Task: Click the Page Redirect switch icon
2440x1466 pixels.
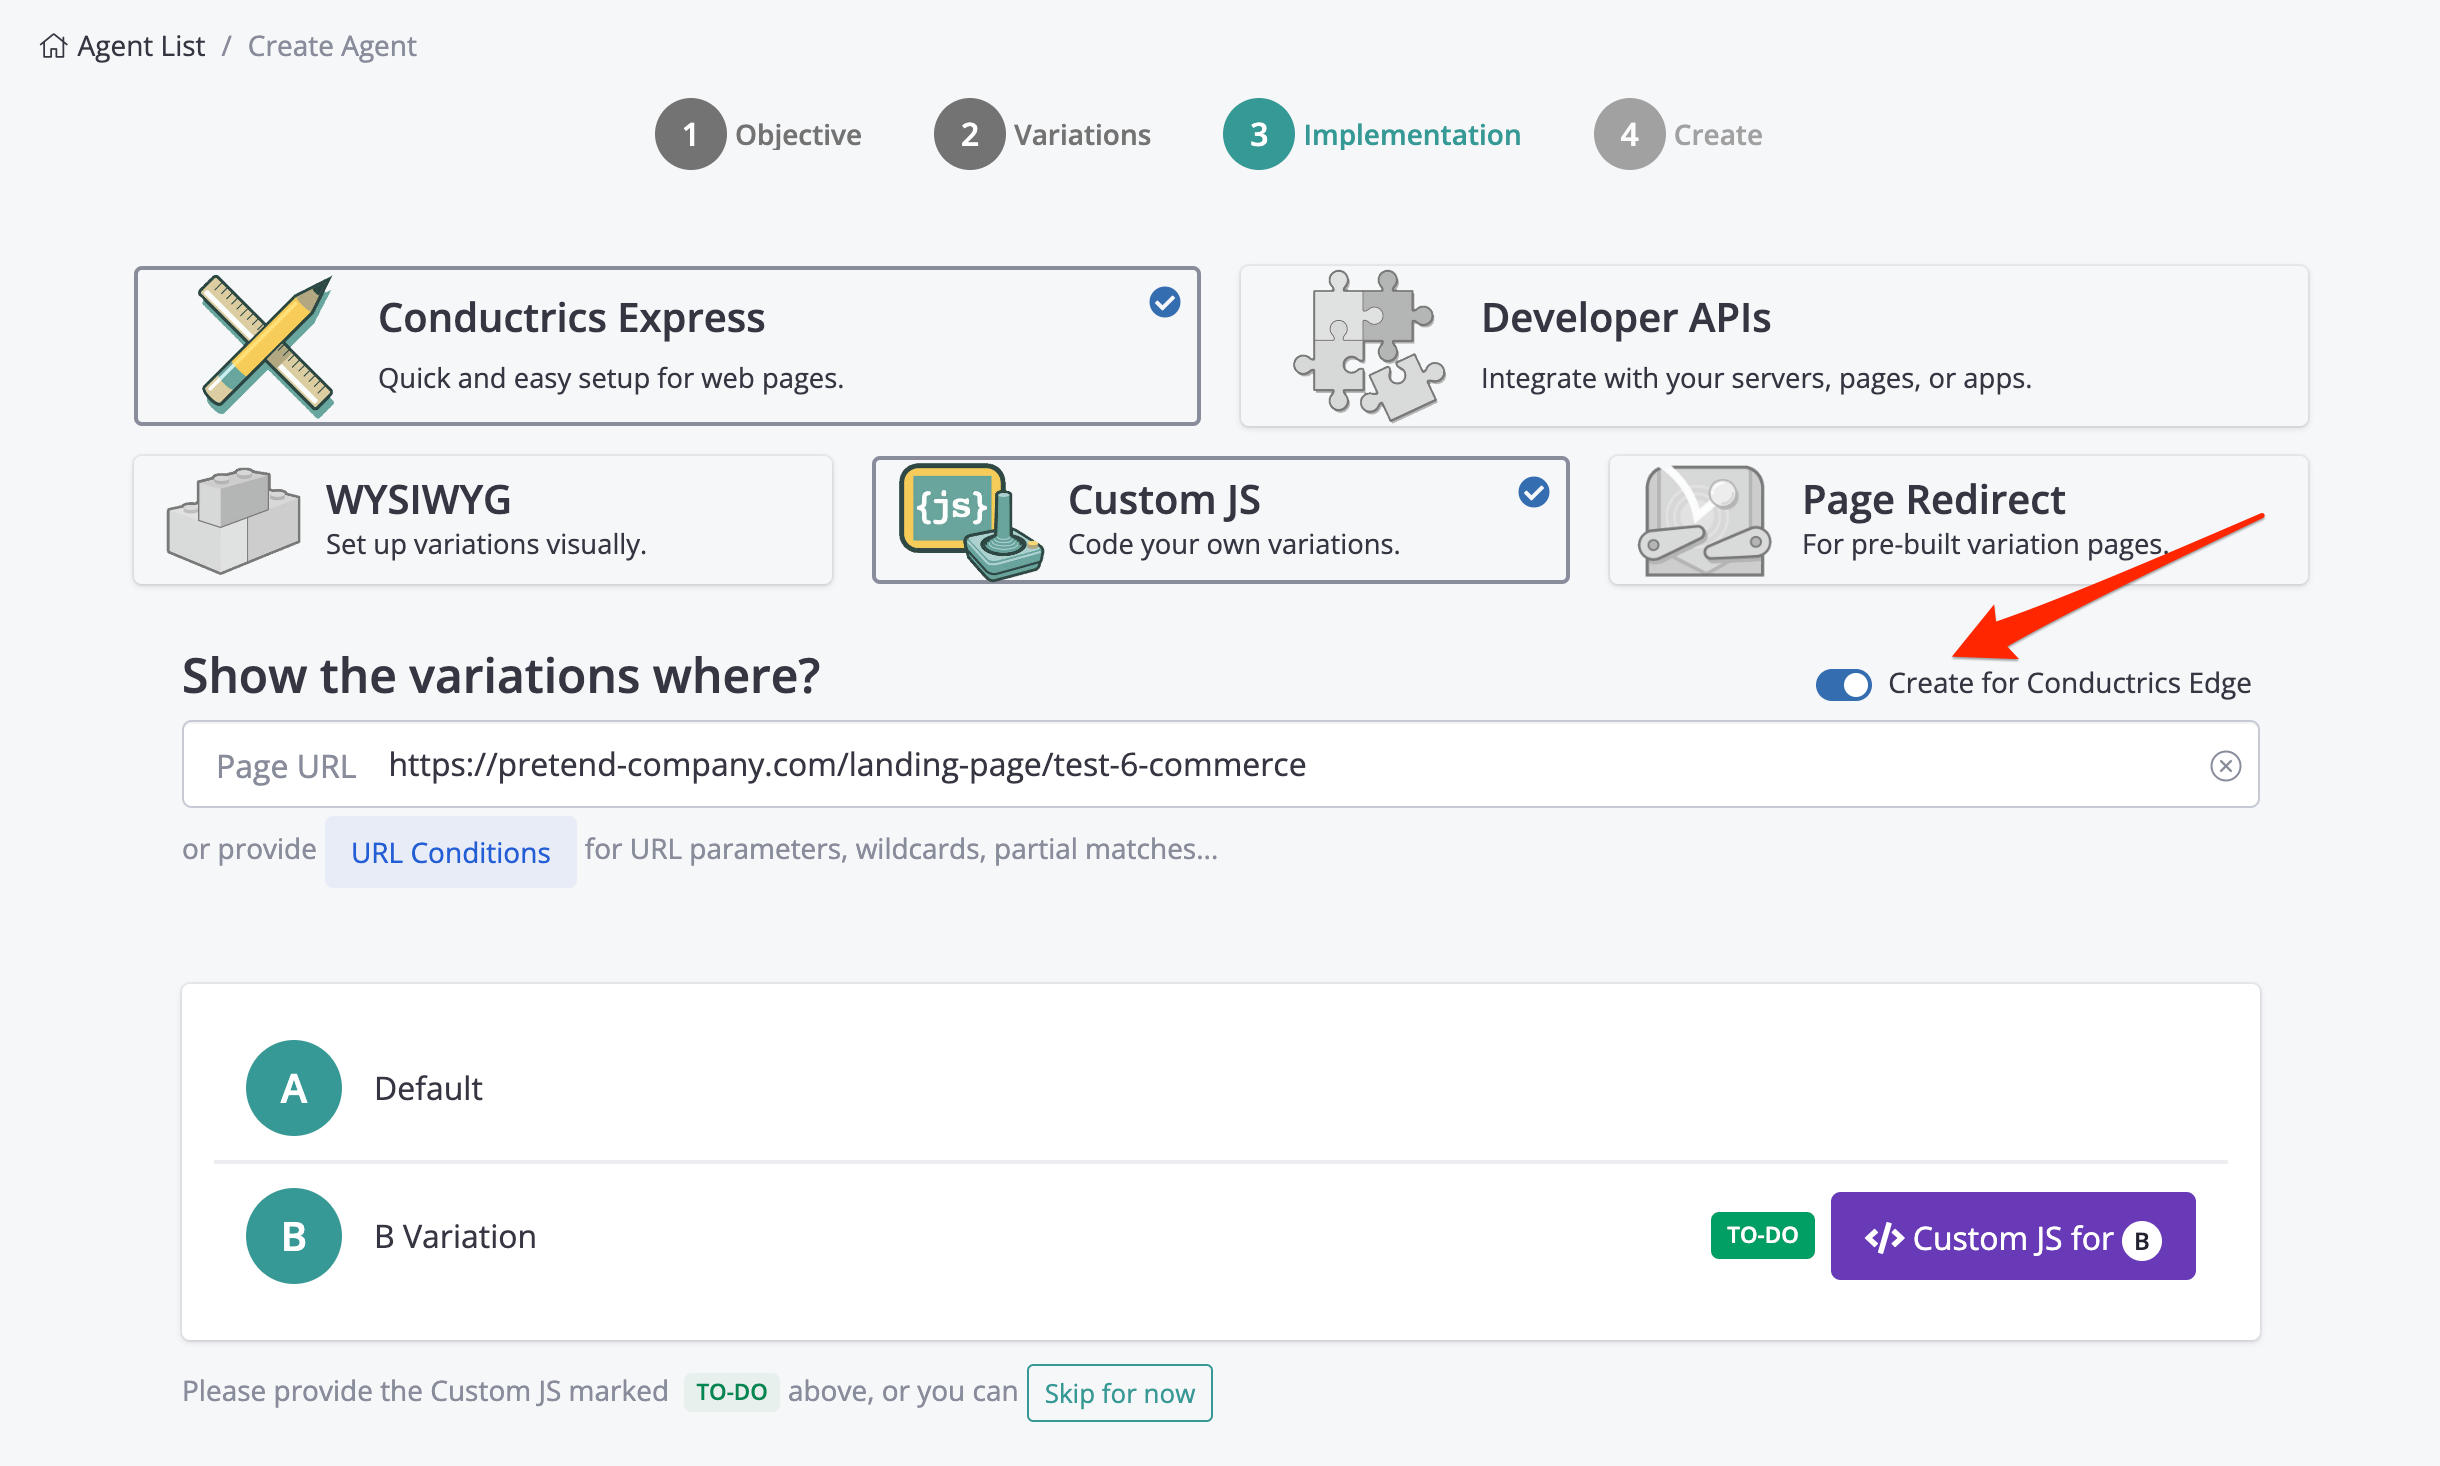Action: (1703, 520)
